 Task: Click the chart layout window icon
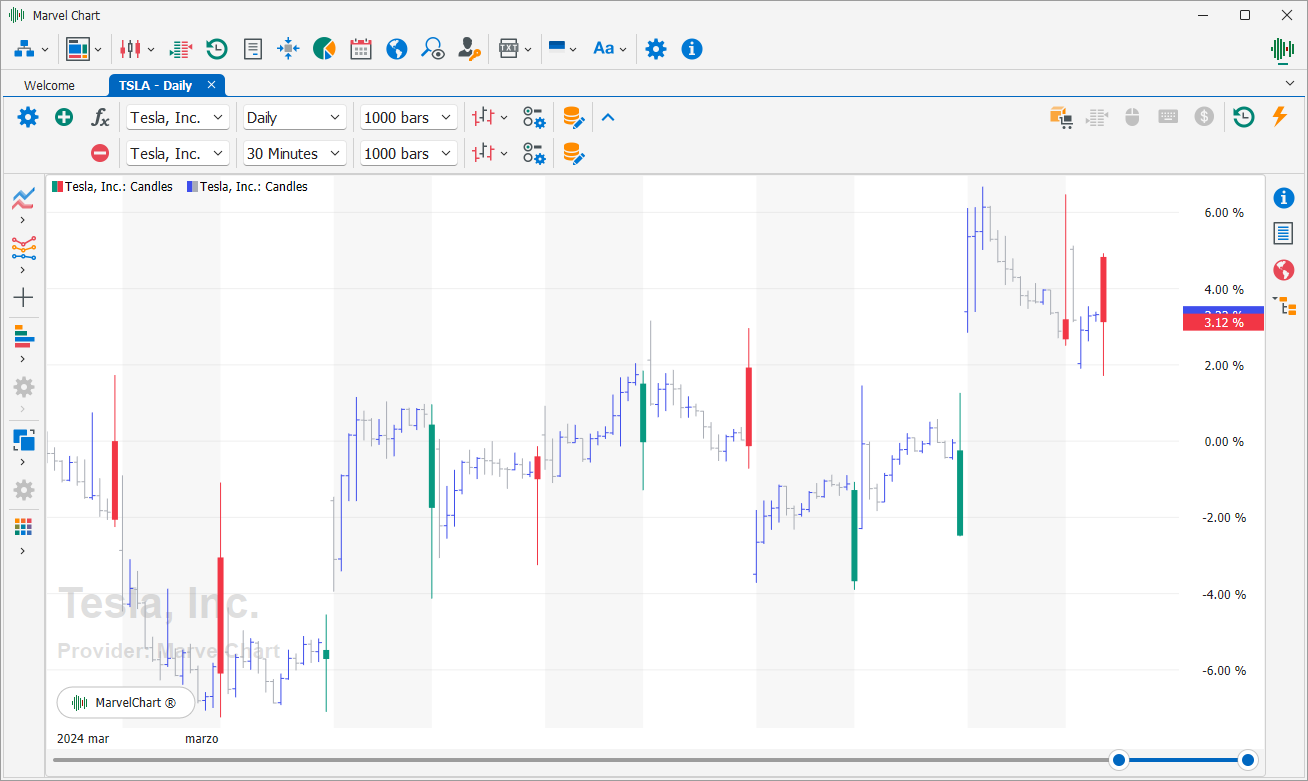pyautogui.click(x=78, y=48)
